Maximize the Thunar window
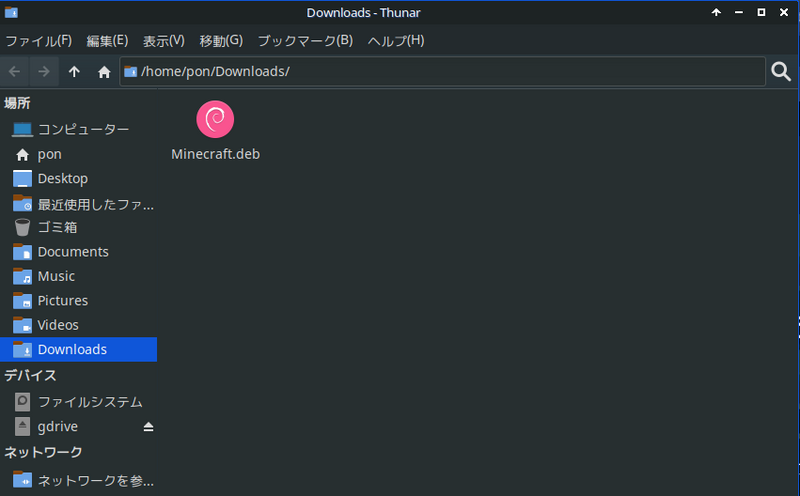 tap(761, 12)
